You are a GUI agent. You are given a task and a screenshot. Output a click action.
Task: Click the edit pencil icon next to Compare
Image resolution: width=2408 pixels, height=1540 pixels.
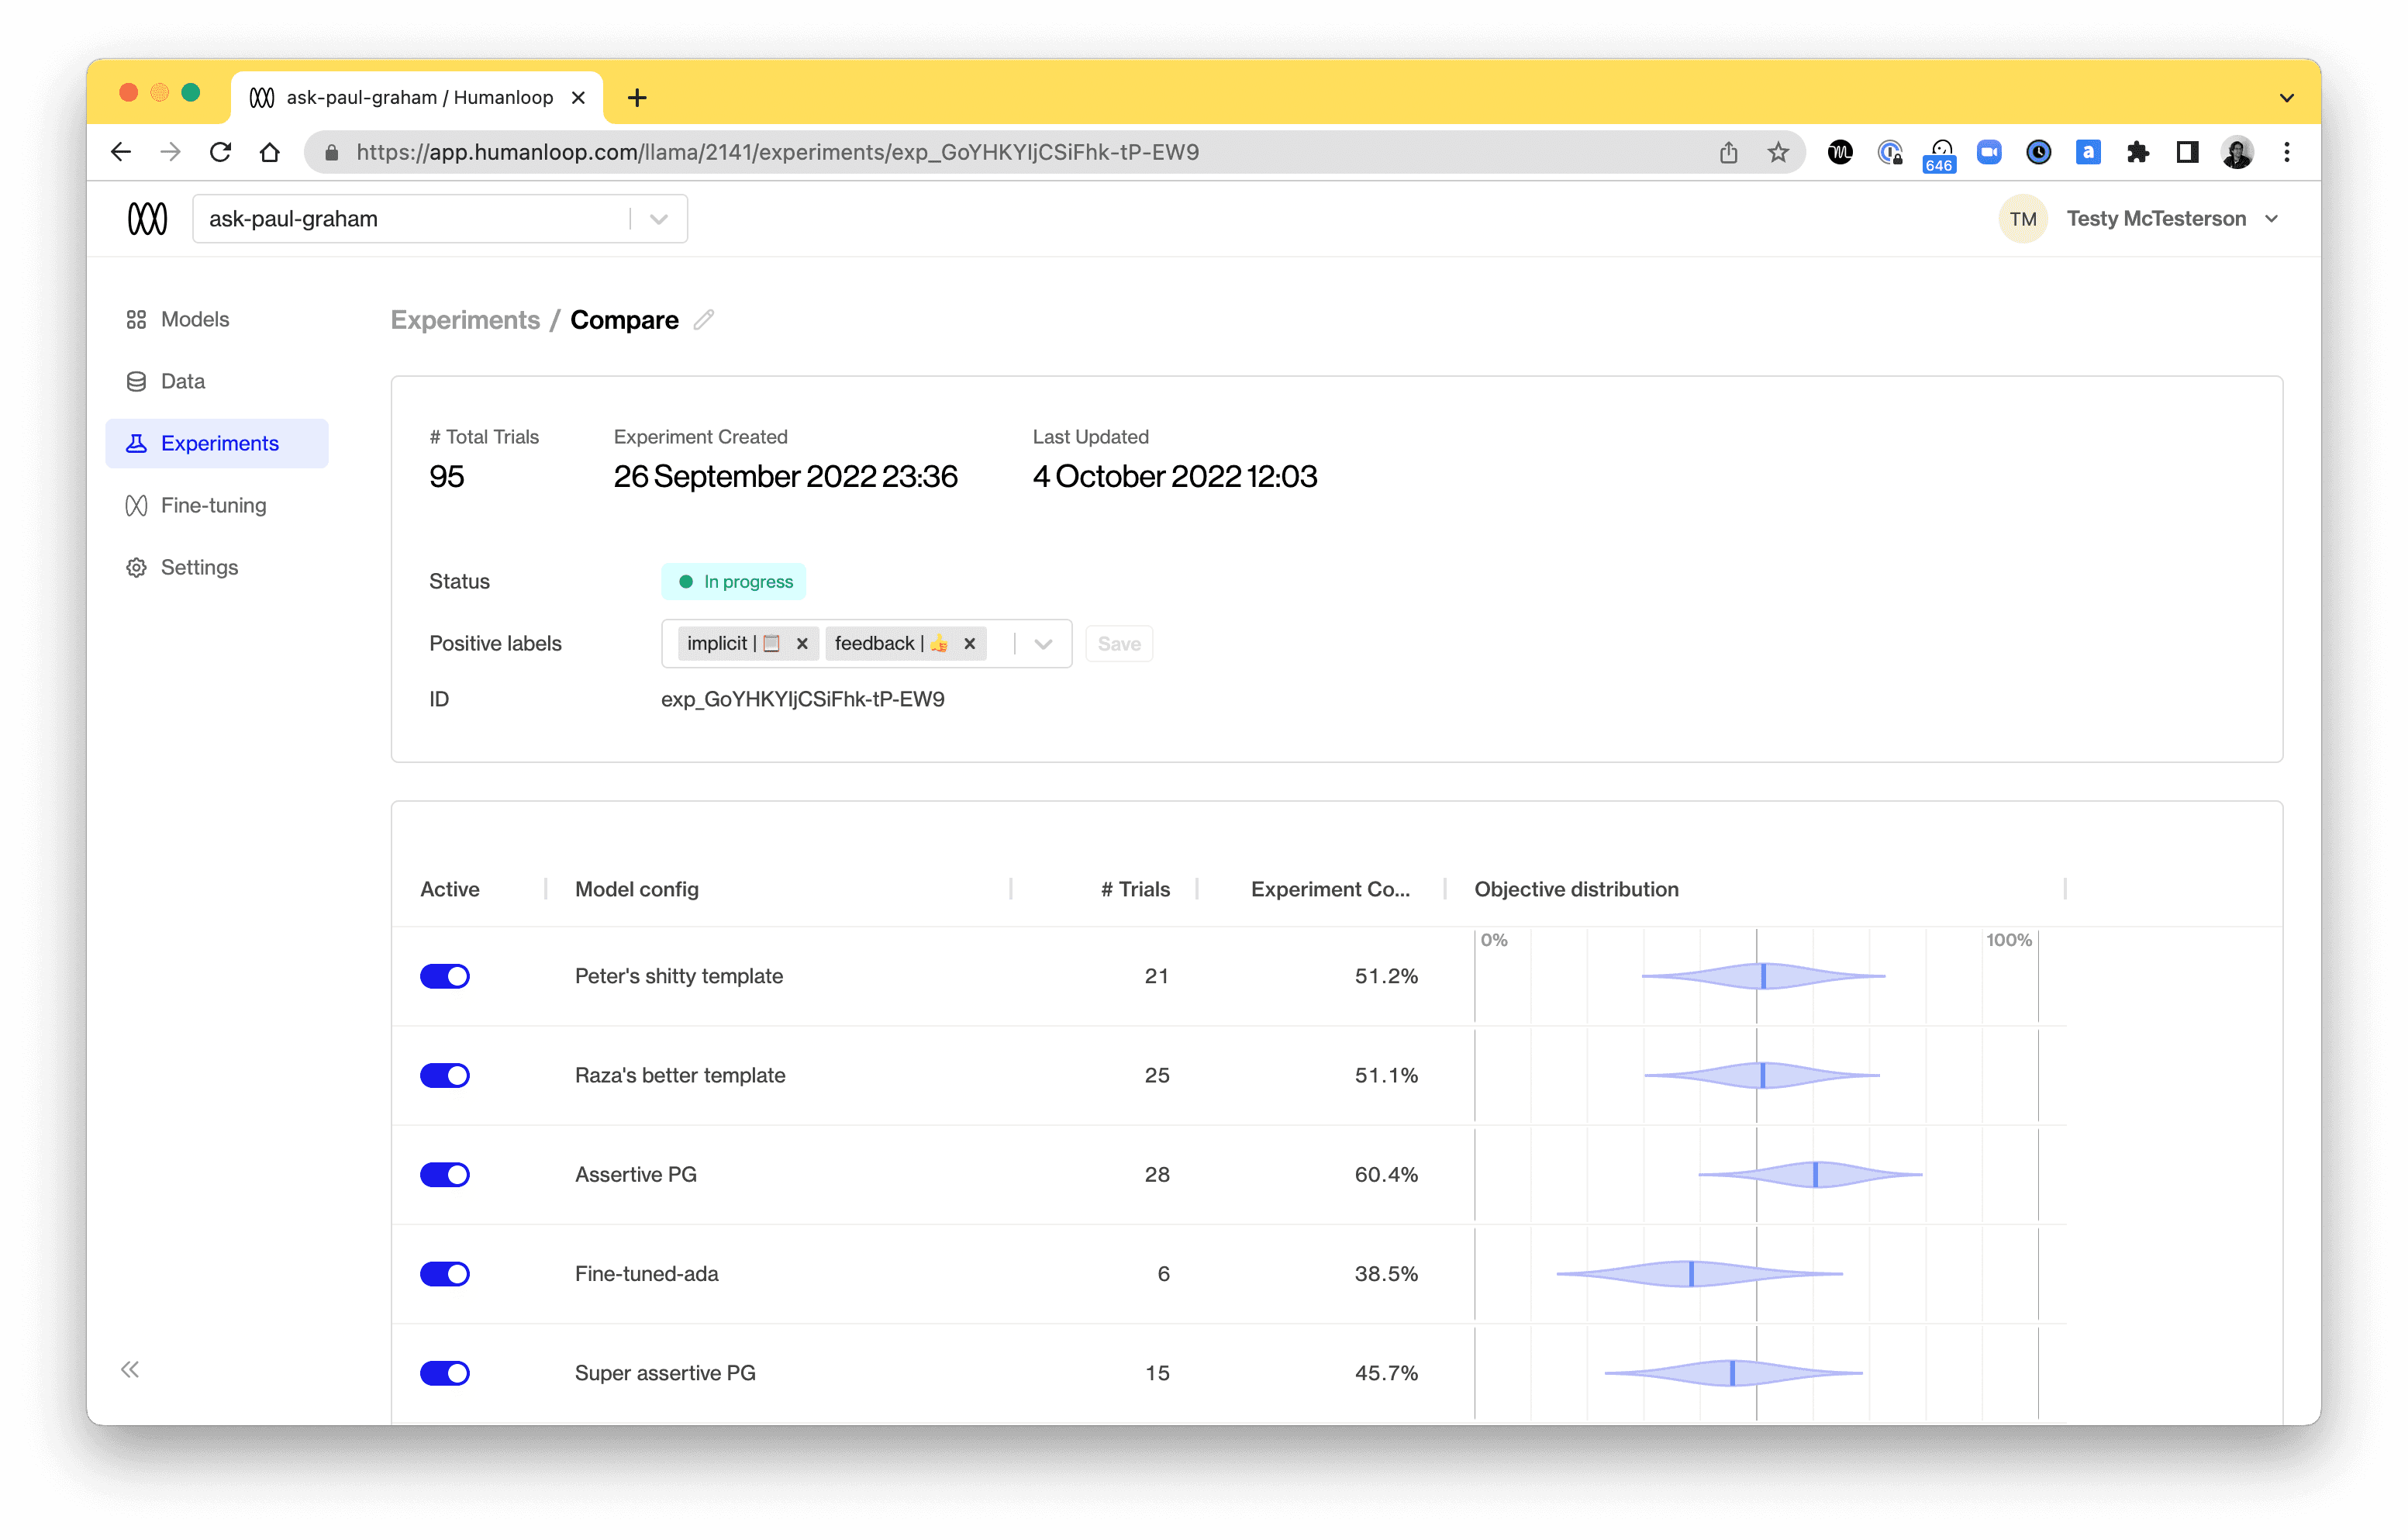coord(702,319)
